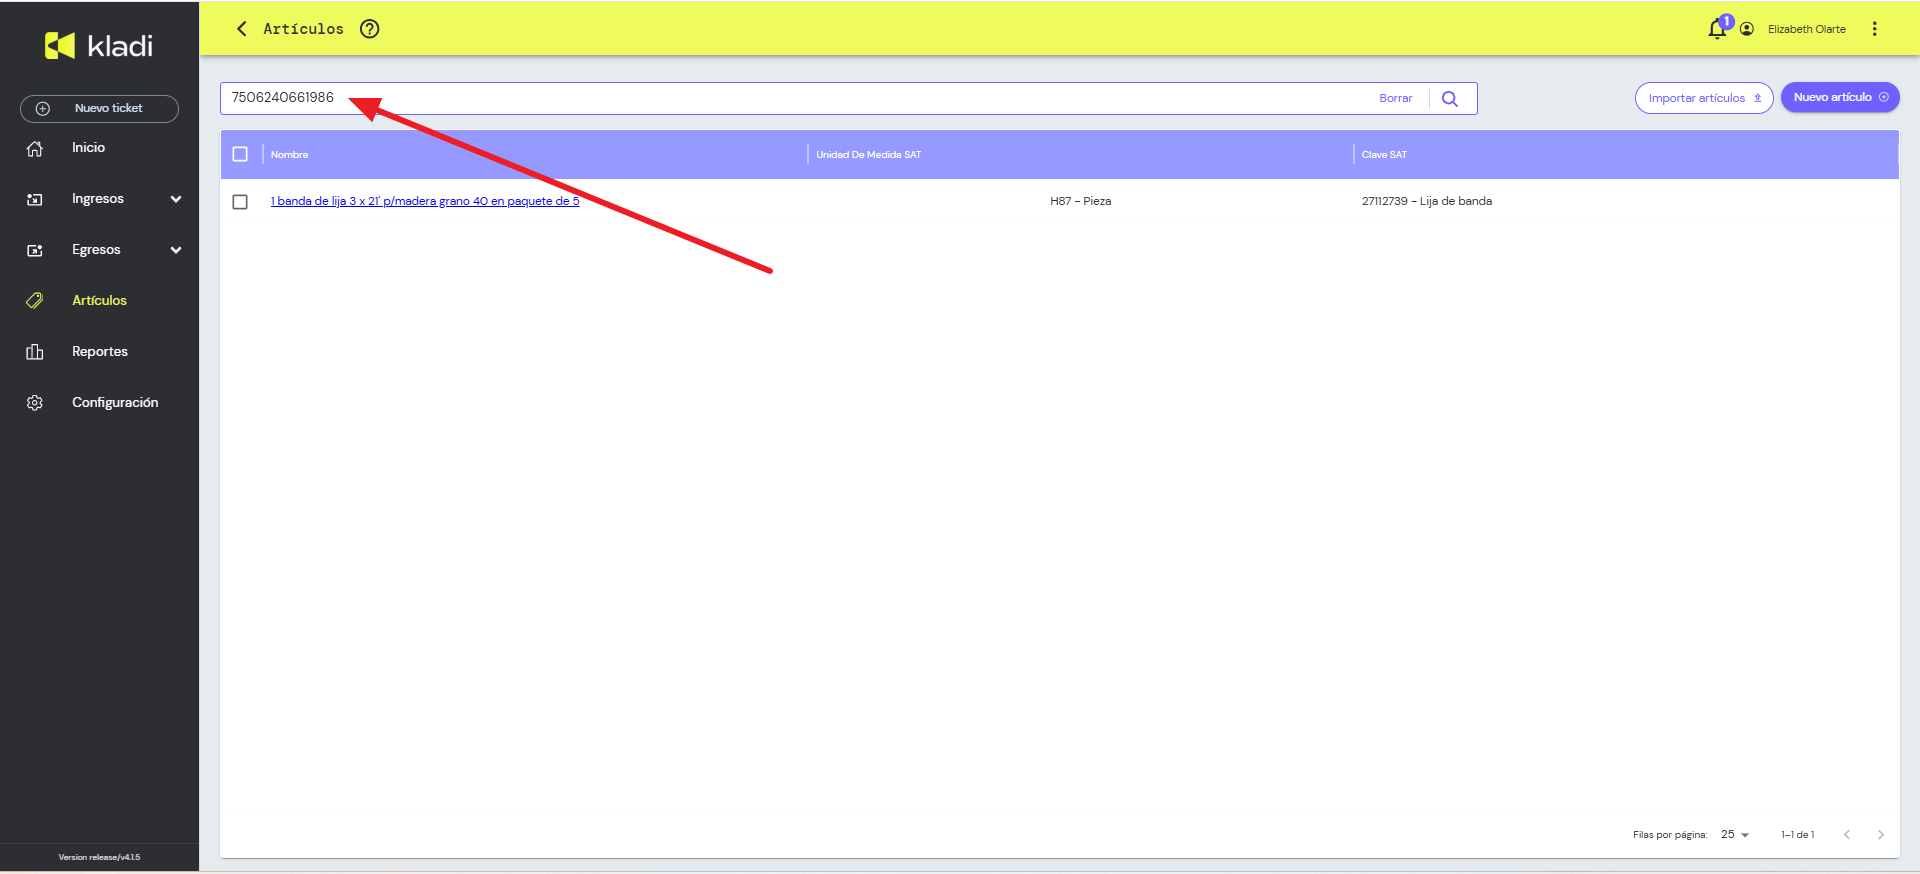Go to previous page arrow
The image size is (1920, 874).
(1847, 835)
